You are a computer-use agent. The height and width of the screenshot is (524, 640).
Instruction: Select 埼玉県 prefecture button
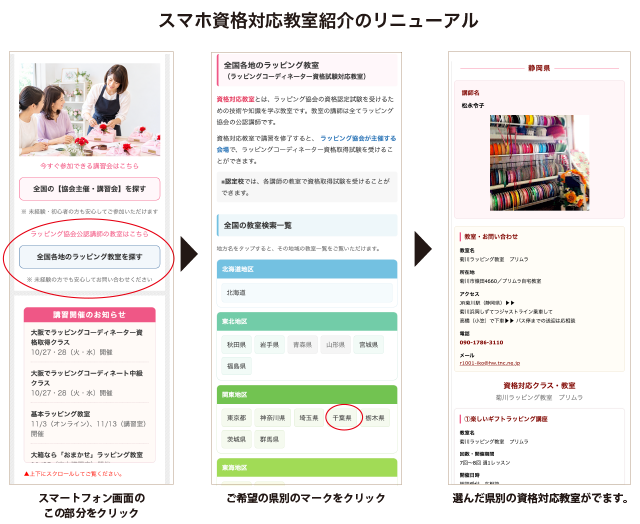tap(309, 418)
